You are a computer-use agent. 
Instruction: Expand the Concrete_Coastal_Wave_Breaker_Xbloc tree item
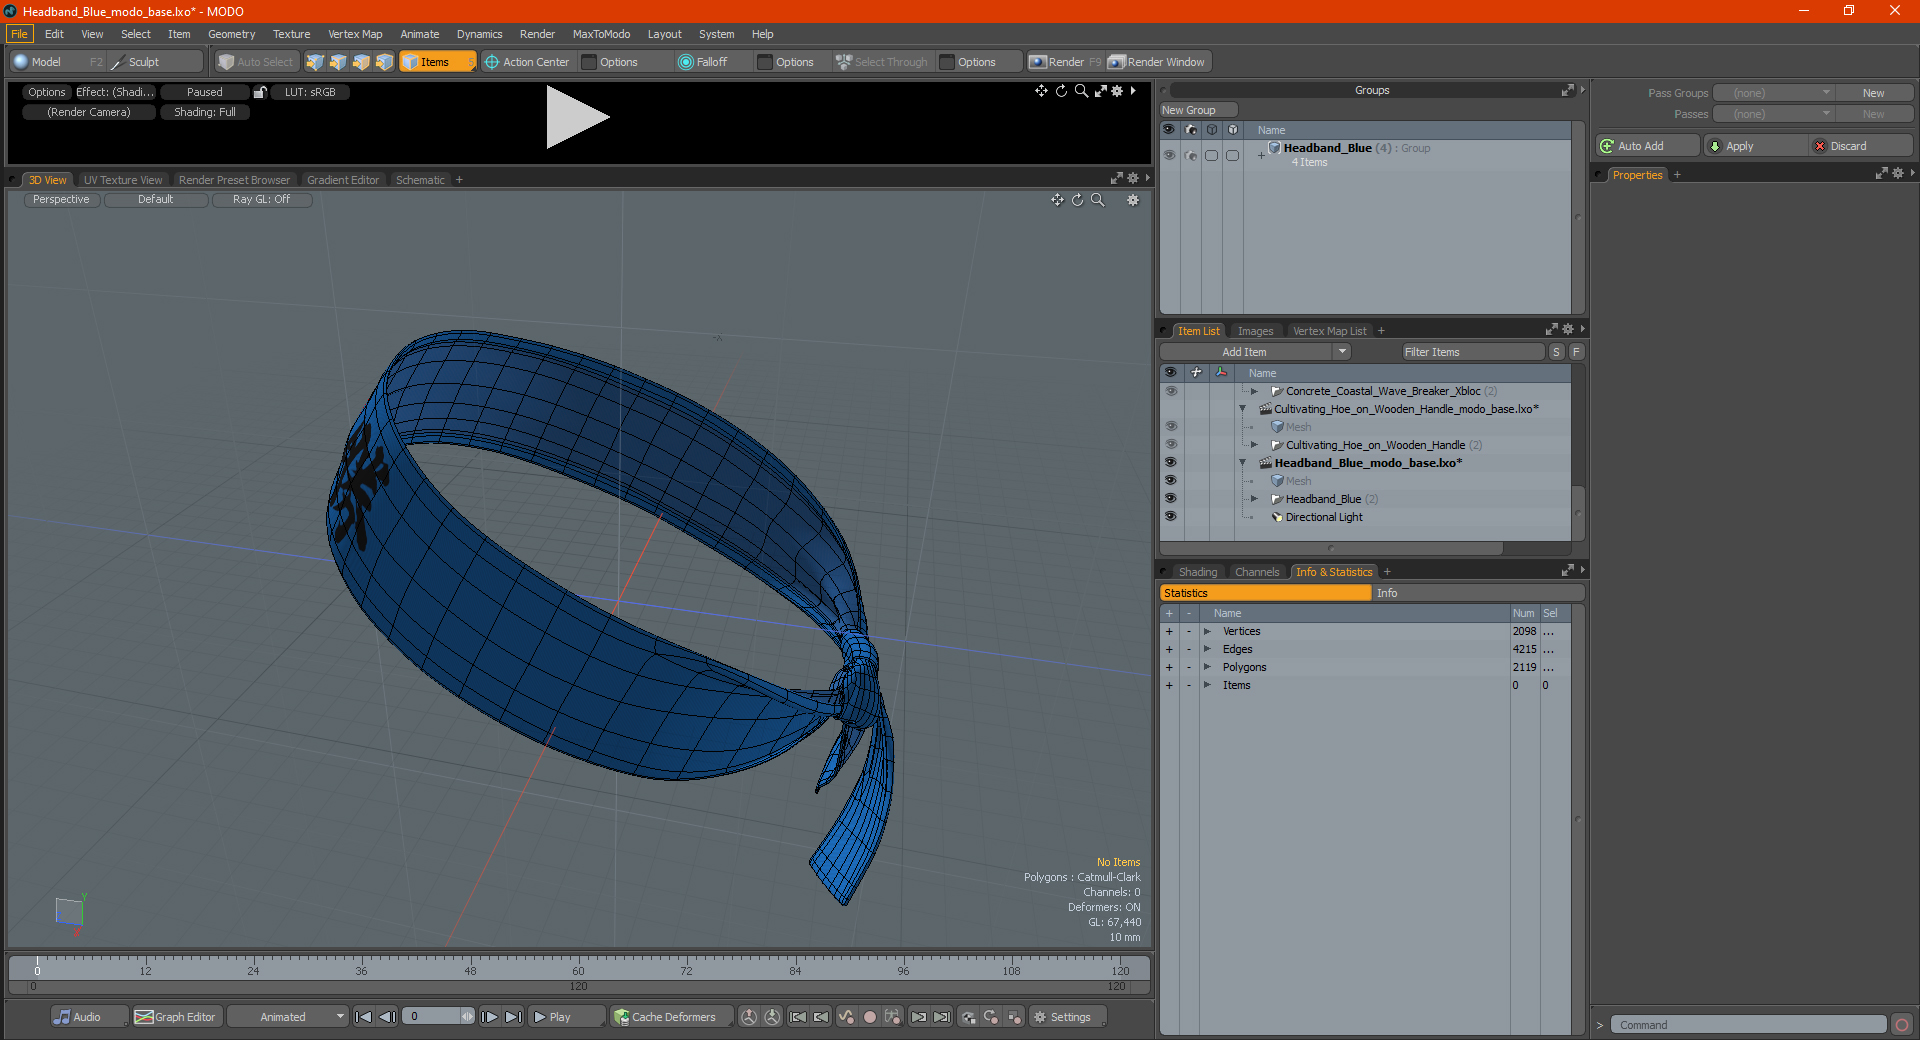(x=1254, y=391)
